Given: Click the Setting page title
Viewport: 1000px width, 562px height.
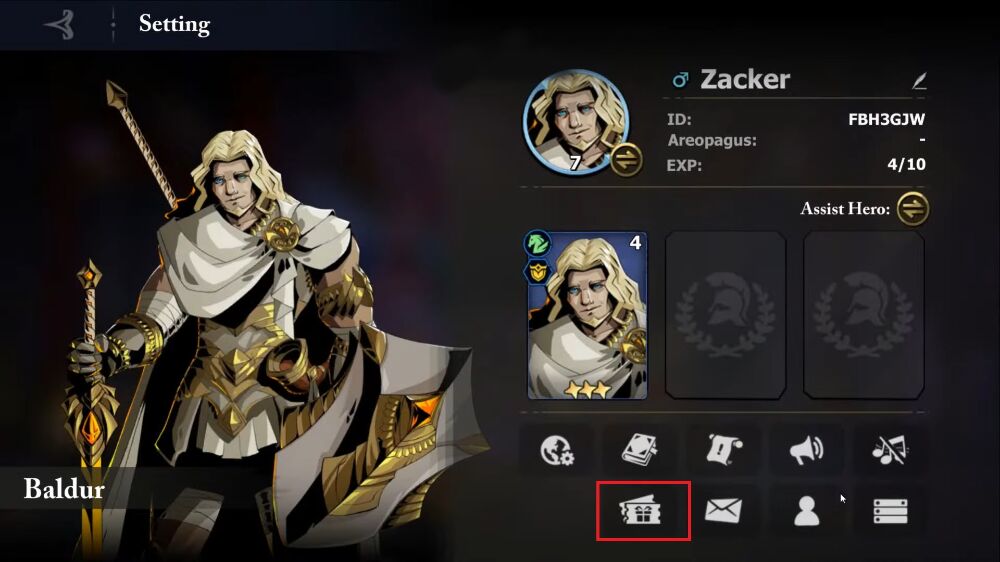Looking at the screenshot, I should point(174,24).
